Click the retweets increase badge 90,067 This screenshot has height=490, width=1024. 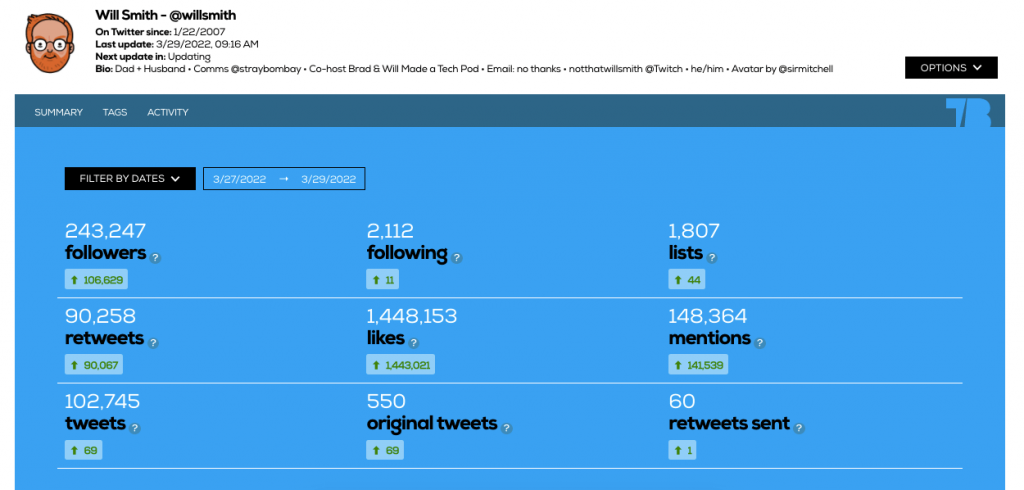pos(94,365)
